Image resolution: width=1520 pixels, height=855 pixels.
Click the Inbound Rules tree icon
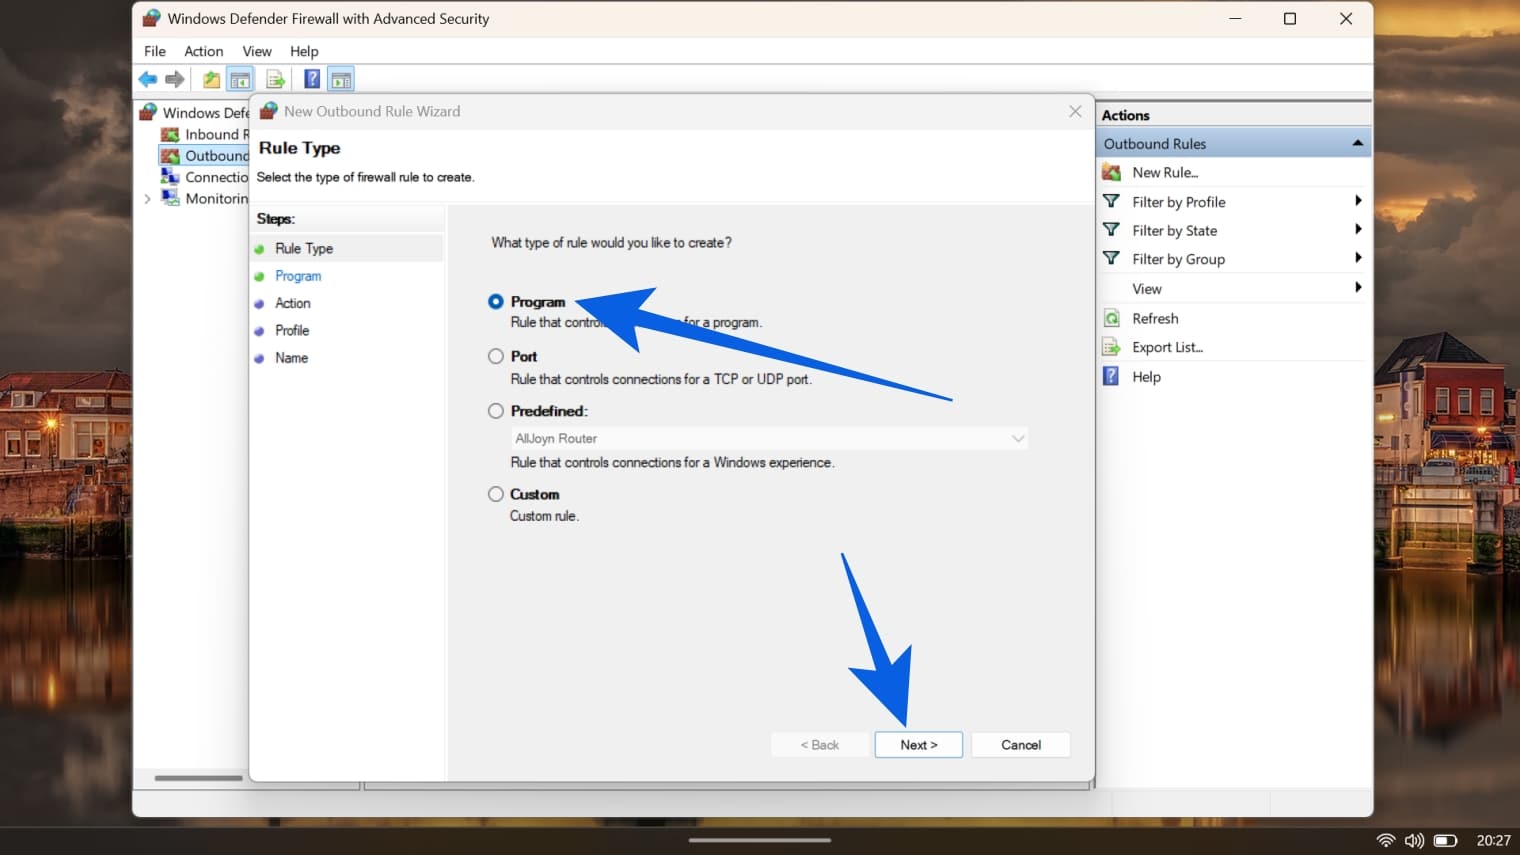click(170, 134)
